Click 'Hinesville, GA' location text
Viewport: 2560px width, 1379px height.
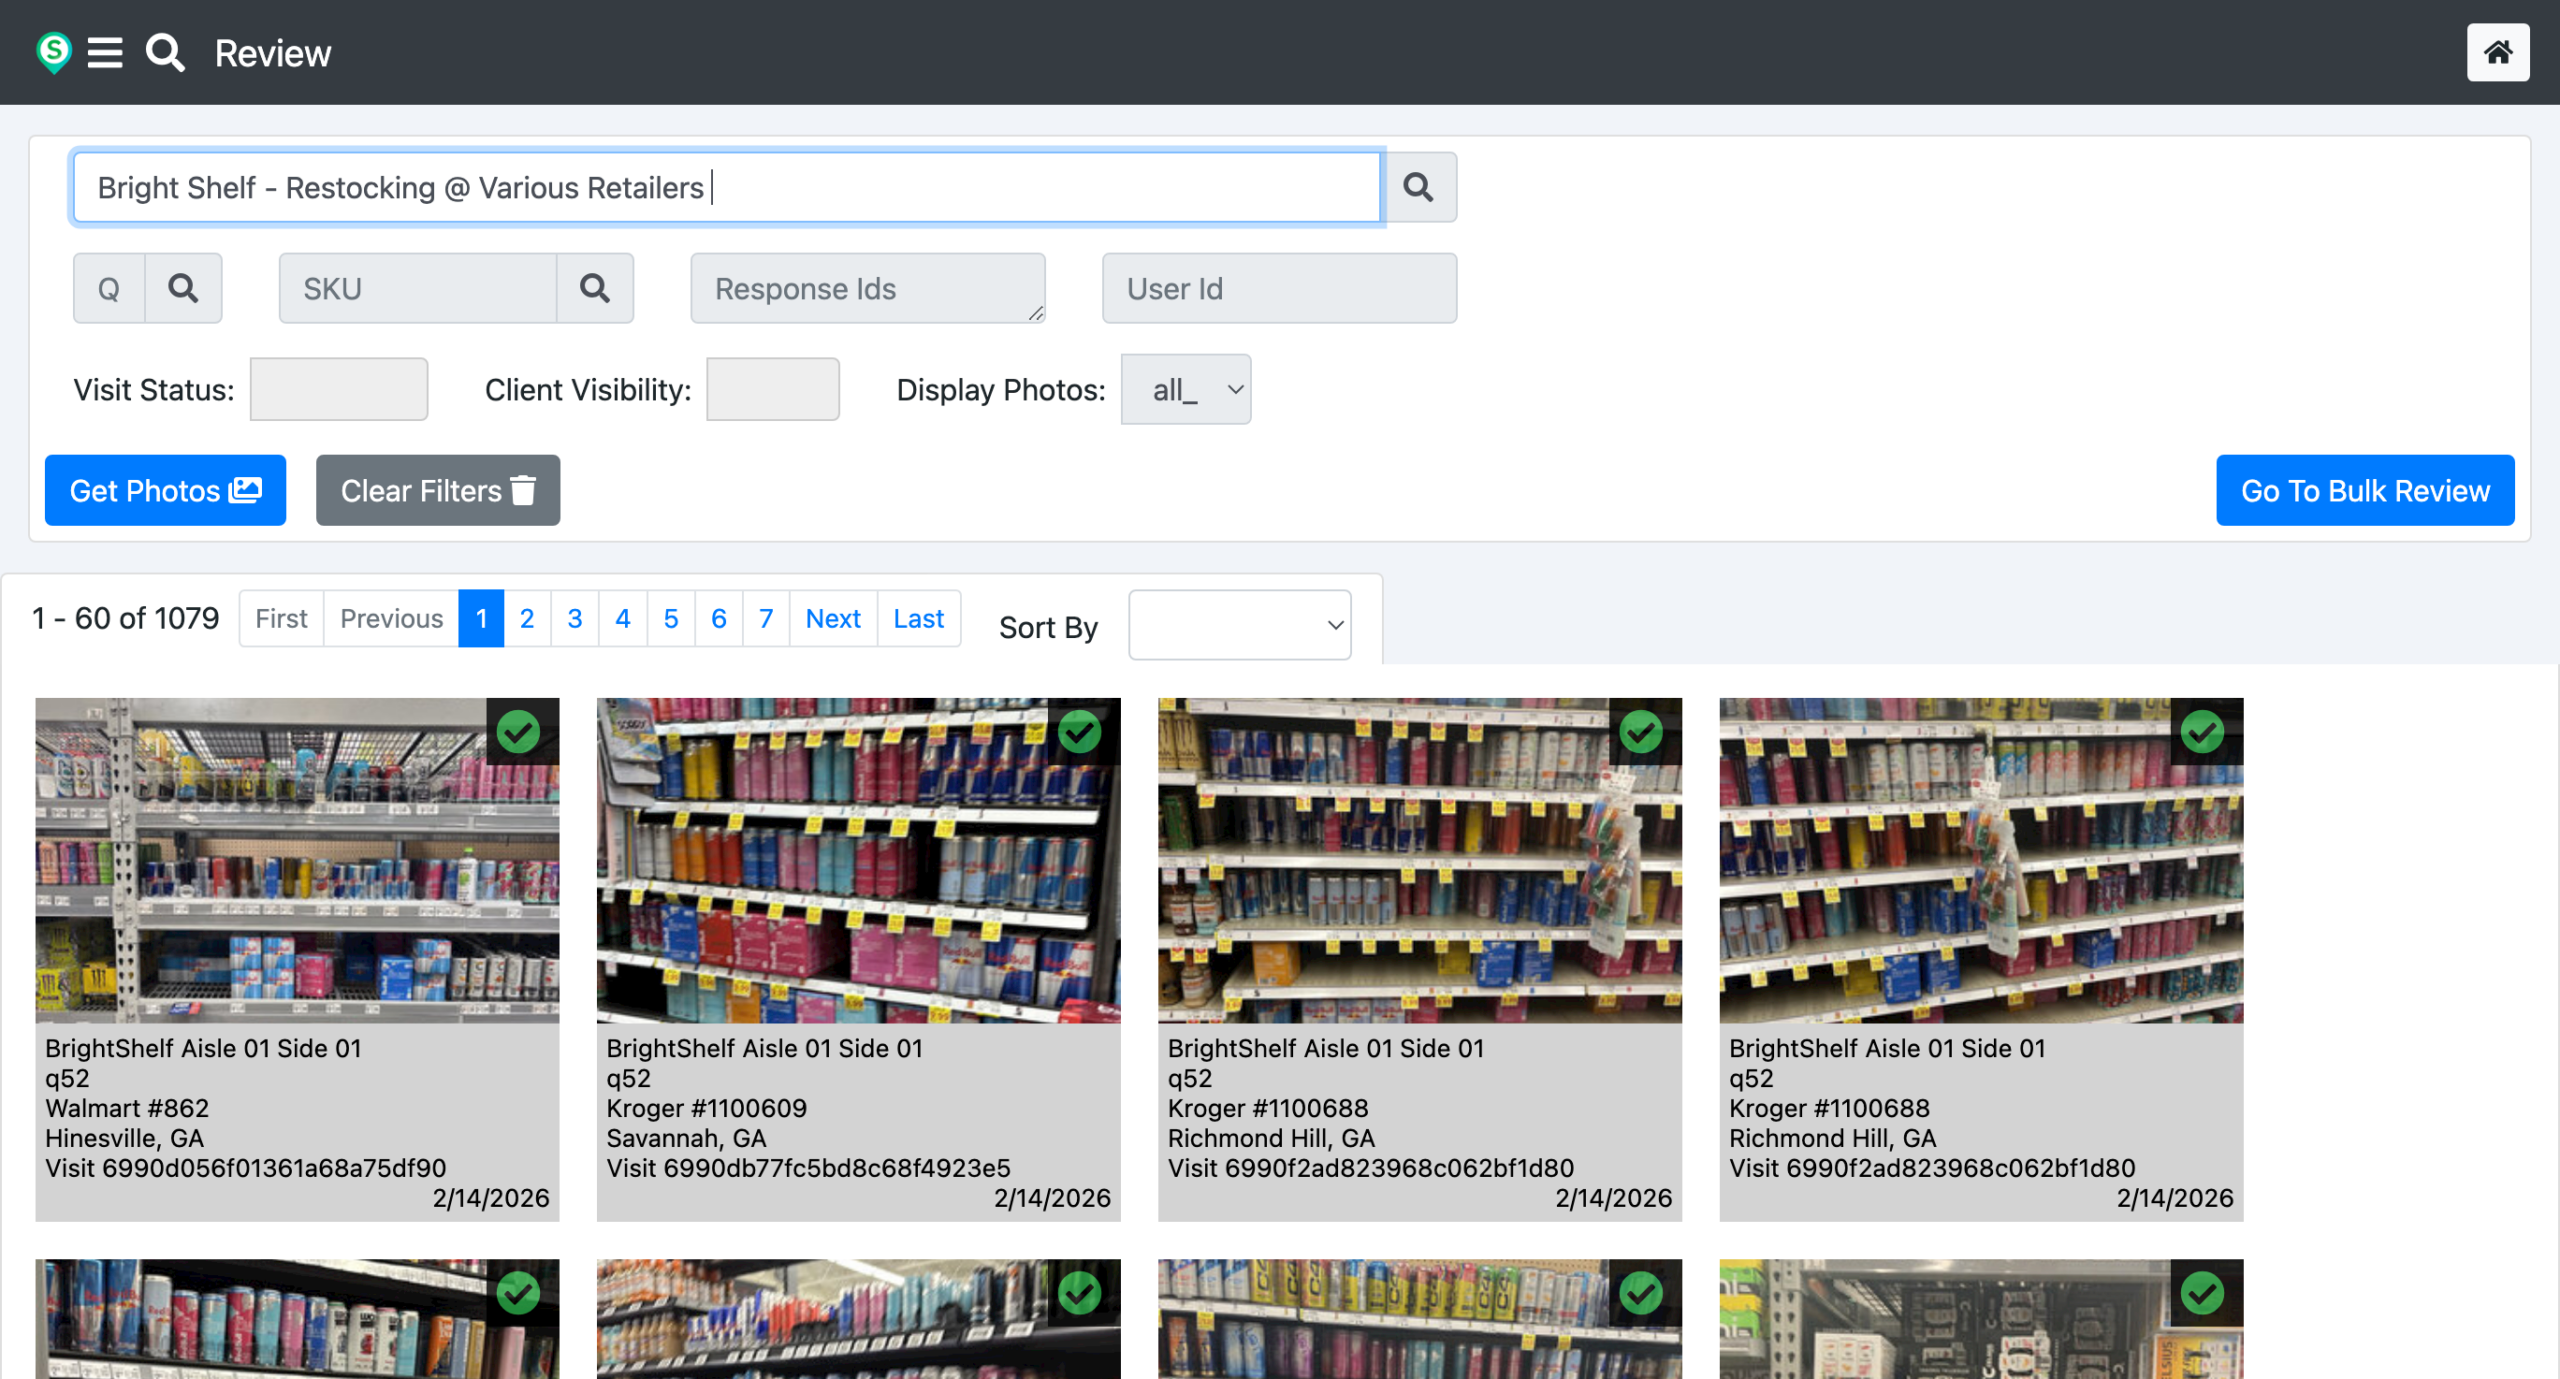tap(124, 1137)
